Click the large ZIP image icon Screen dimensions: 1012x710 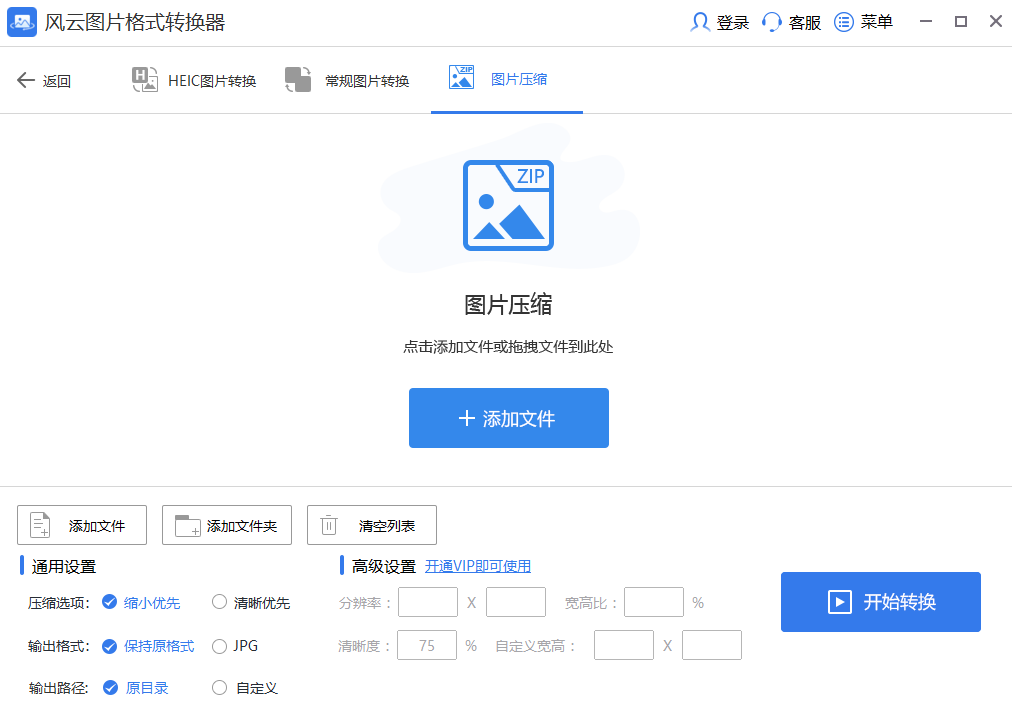pos(508,205)
